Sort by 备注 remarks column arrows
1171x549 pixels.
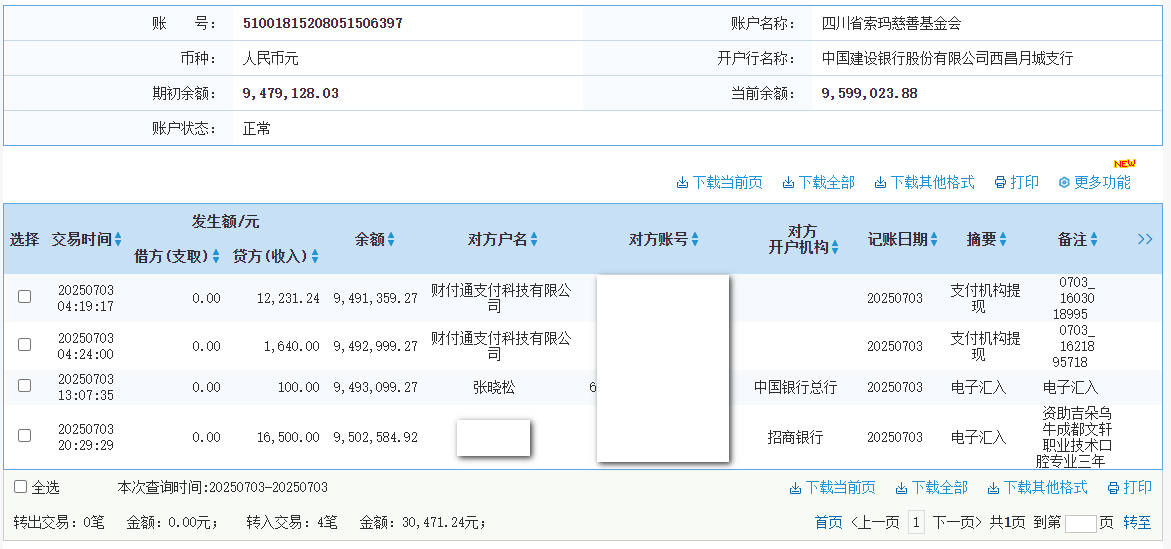tap(1093, 240)
